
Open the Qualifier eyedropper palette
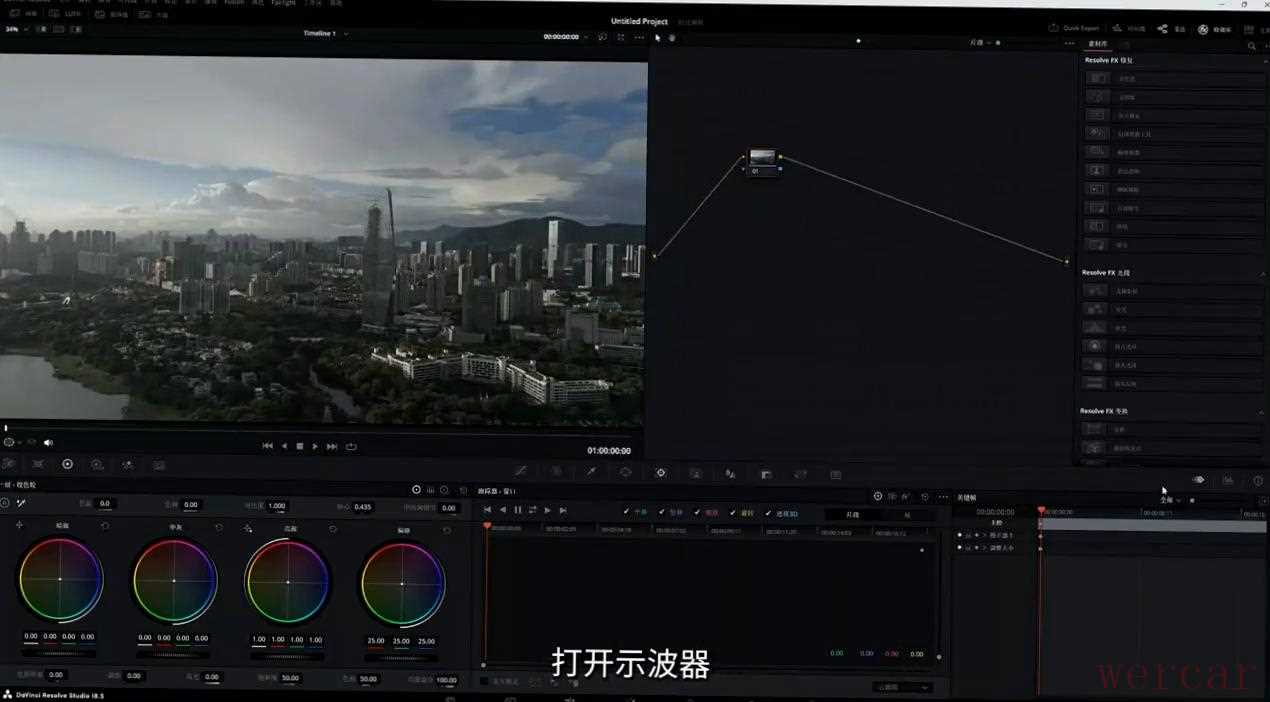click(591, 472)
